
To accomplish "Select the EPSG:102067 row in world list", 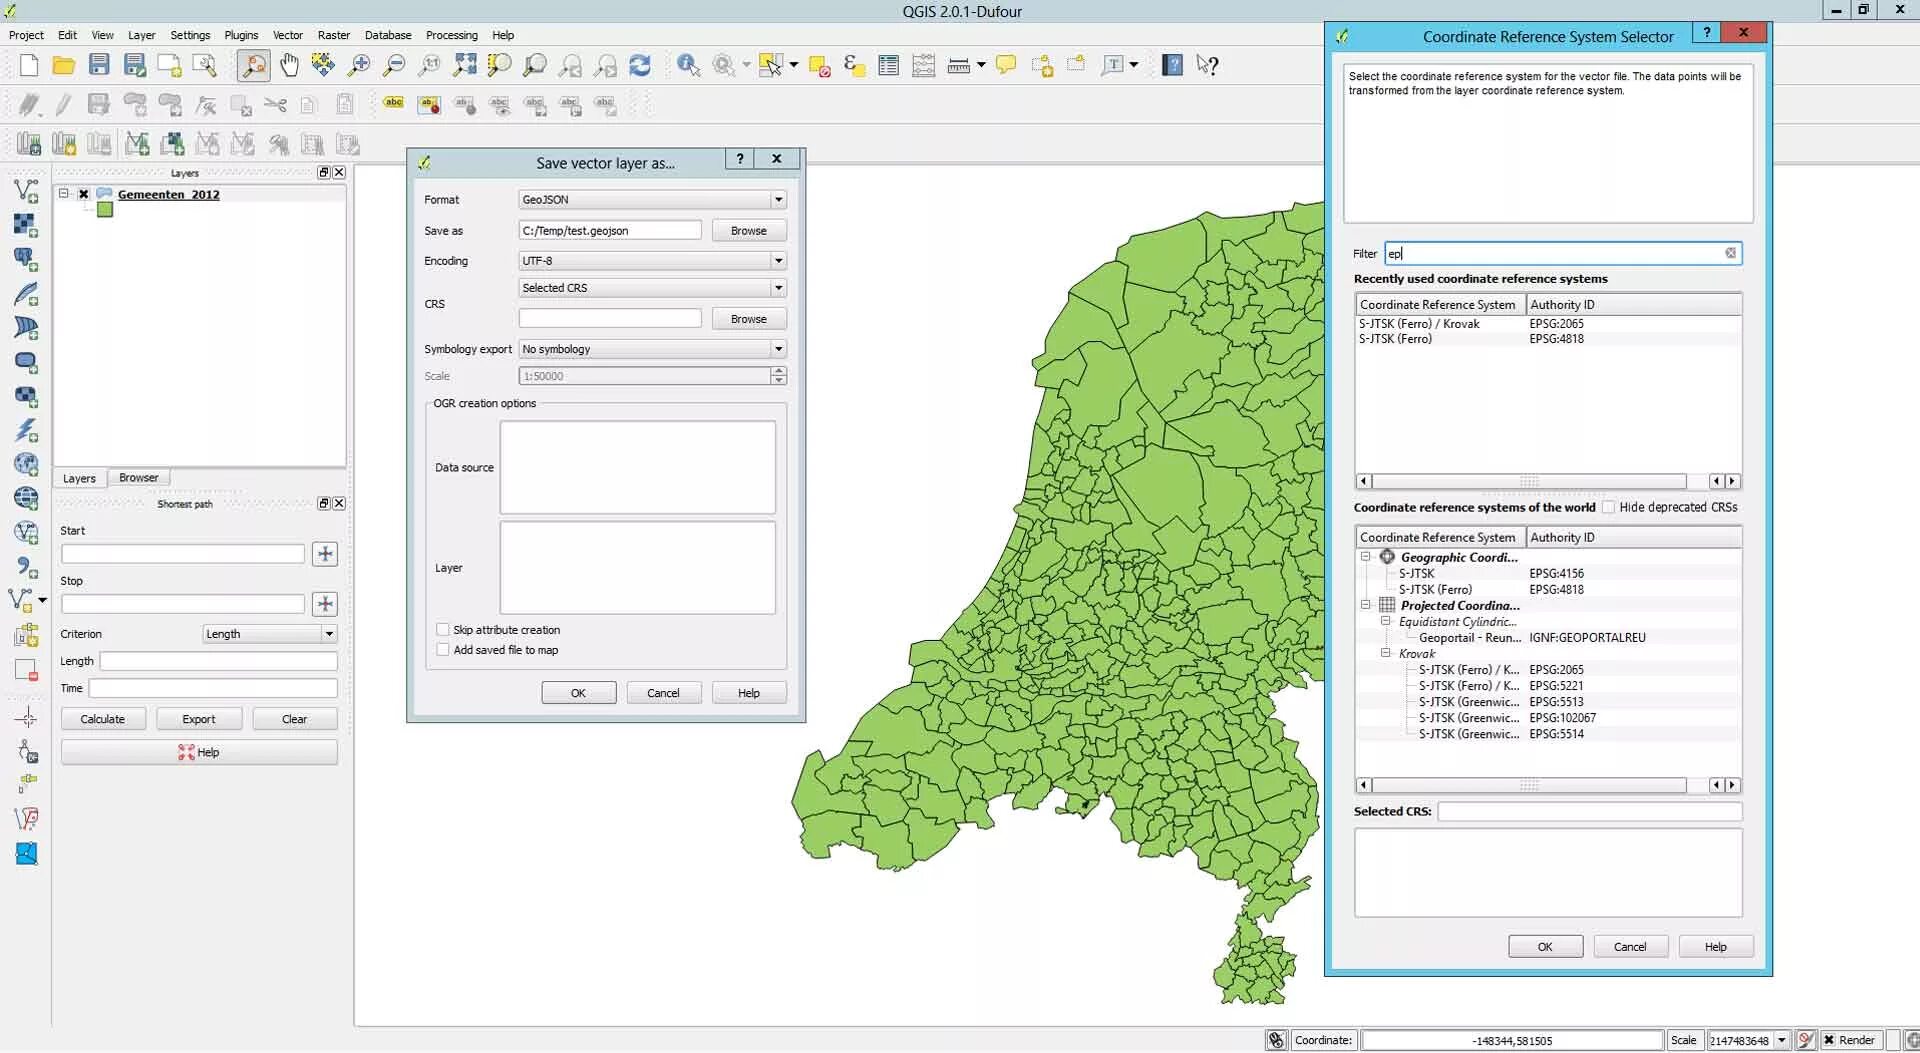I will [x=1548, y=718].
